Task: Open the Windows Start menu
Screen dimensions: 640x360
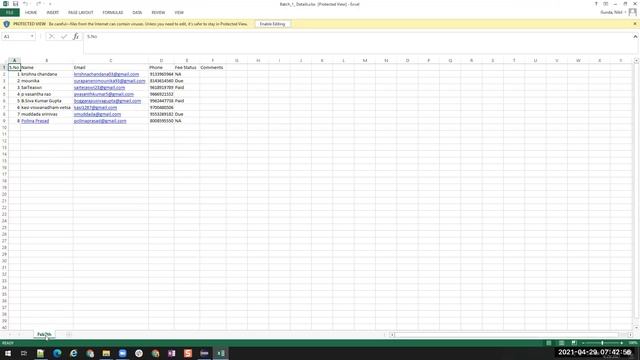Action: point(8,353)
